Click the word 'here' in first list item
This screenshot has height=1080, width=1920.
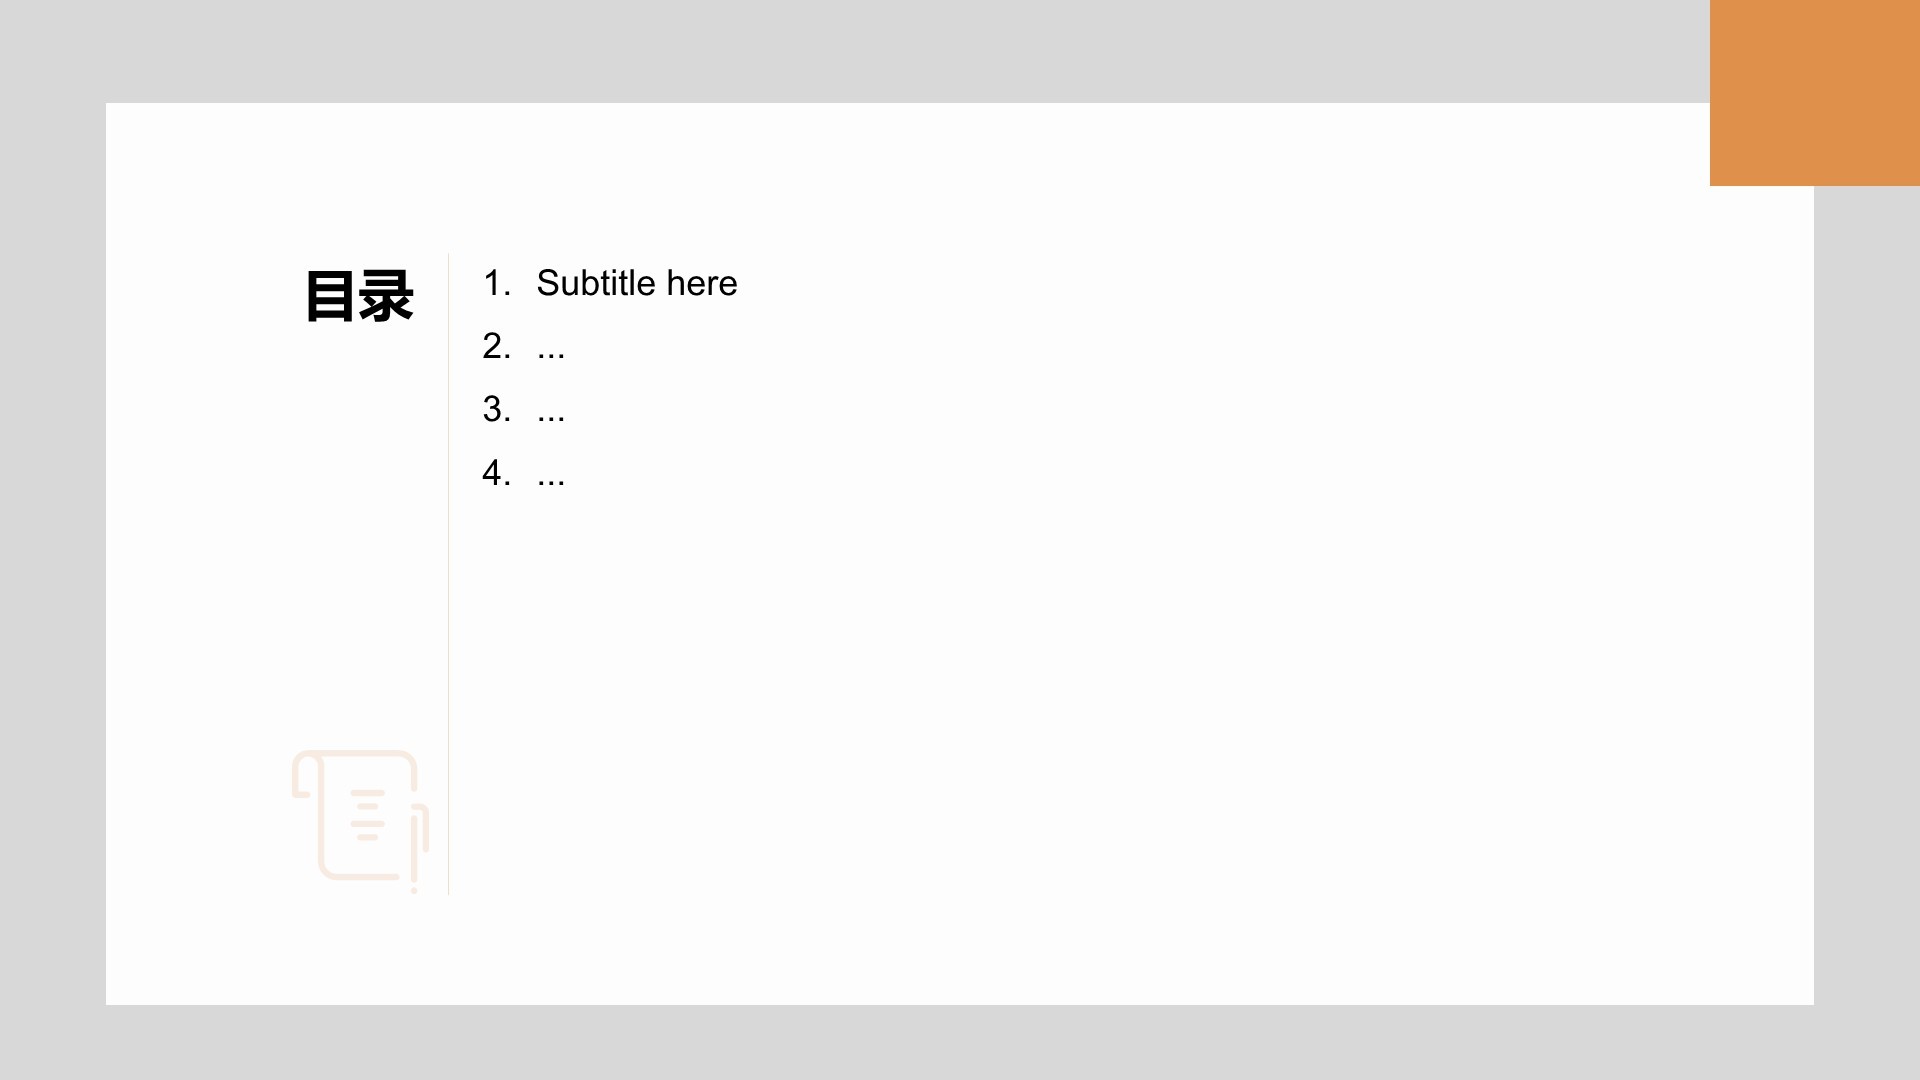pyautogui.click(x=702, y=283)
